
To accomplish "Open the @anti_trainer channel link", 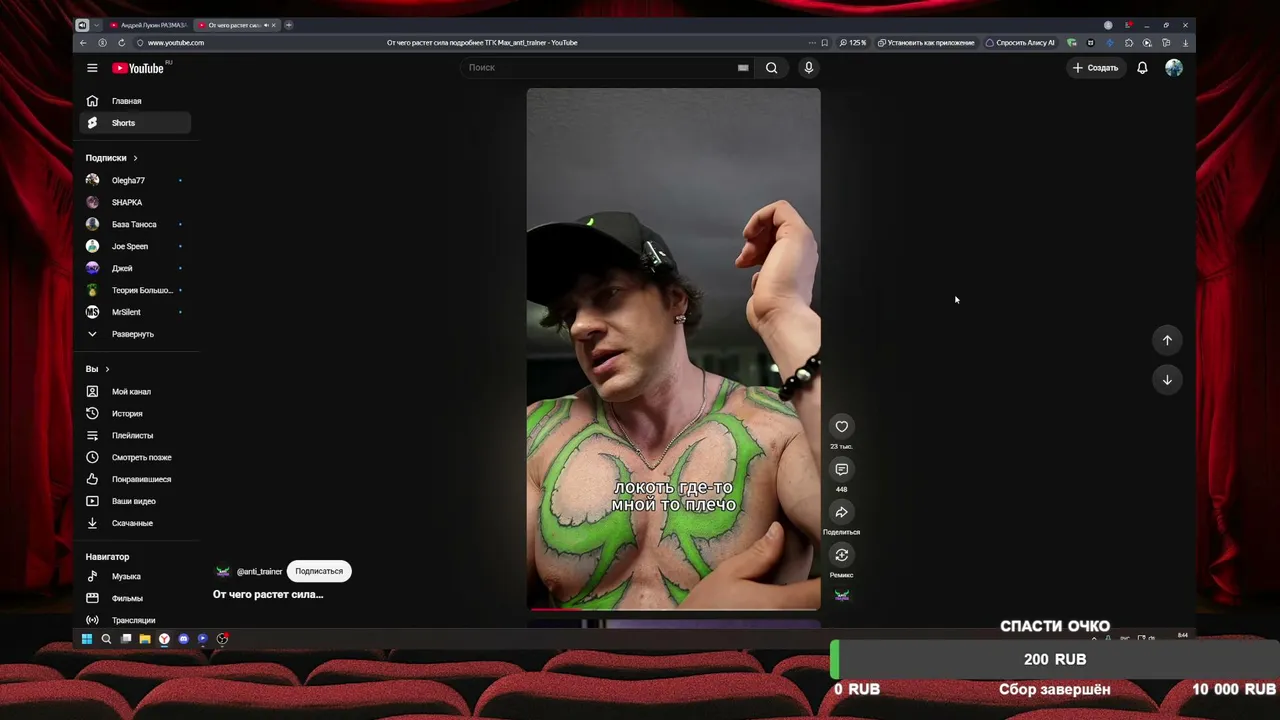I will (x=259, y=572).
